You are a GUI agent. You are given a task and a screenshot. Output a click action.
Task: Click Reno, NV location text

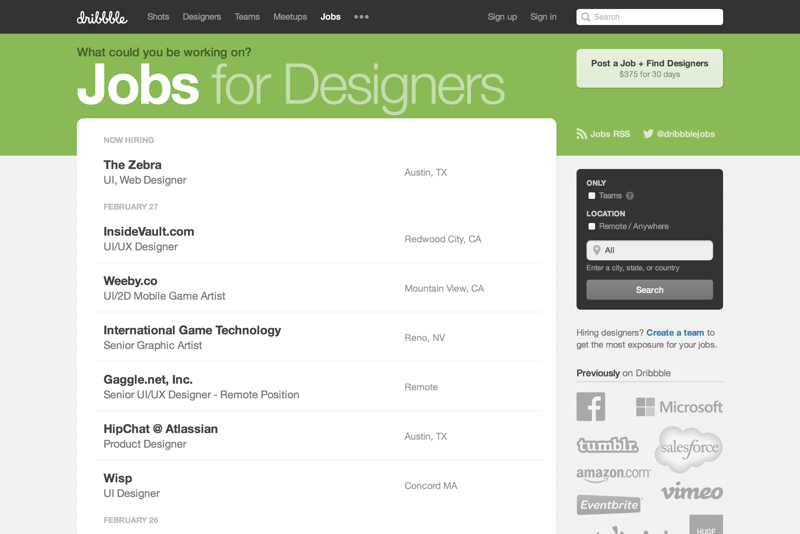click(x=424, y=338)
